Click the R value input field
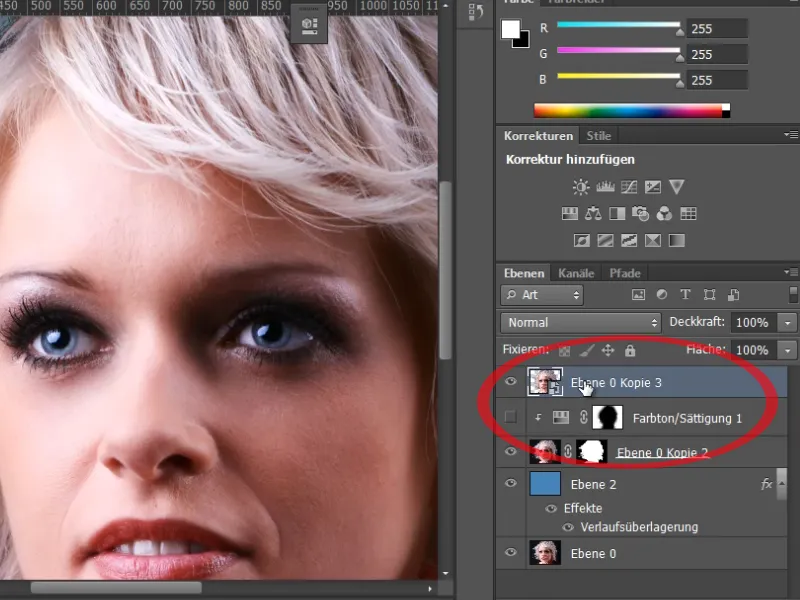The image size is (800, 600). tap(717, 29)
